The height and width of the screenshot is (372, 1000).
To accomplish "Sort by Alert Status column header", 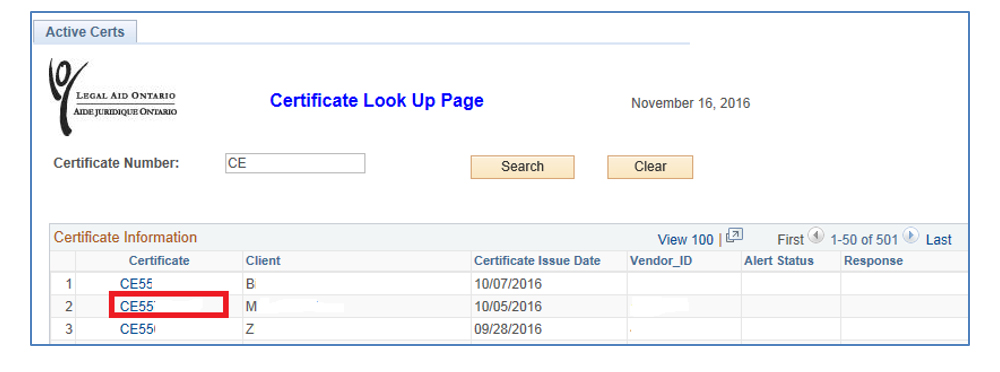I will 779,260.
